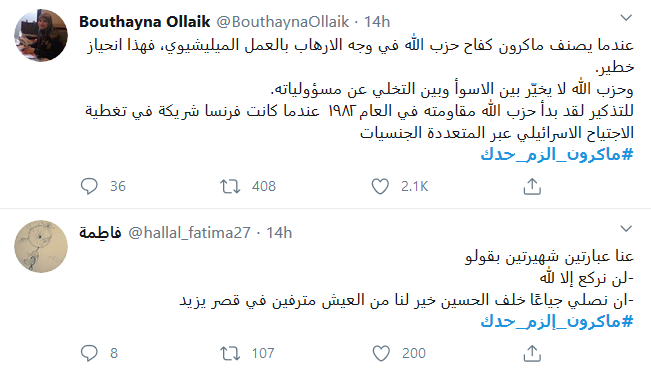Viewport: 651px width, 368px height.
Task: Expand options chevron on Bouthayna's tweet
Action: [x=626, y=17]
